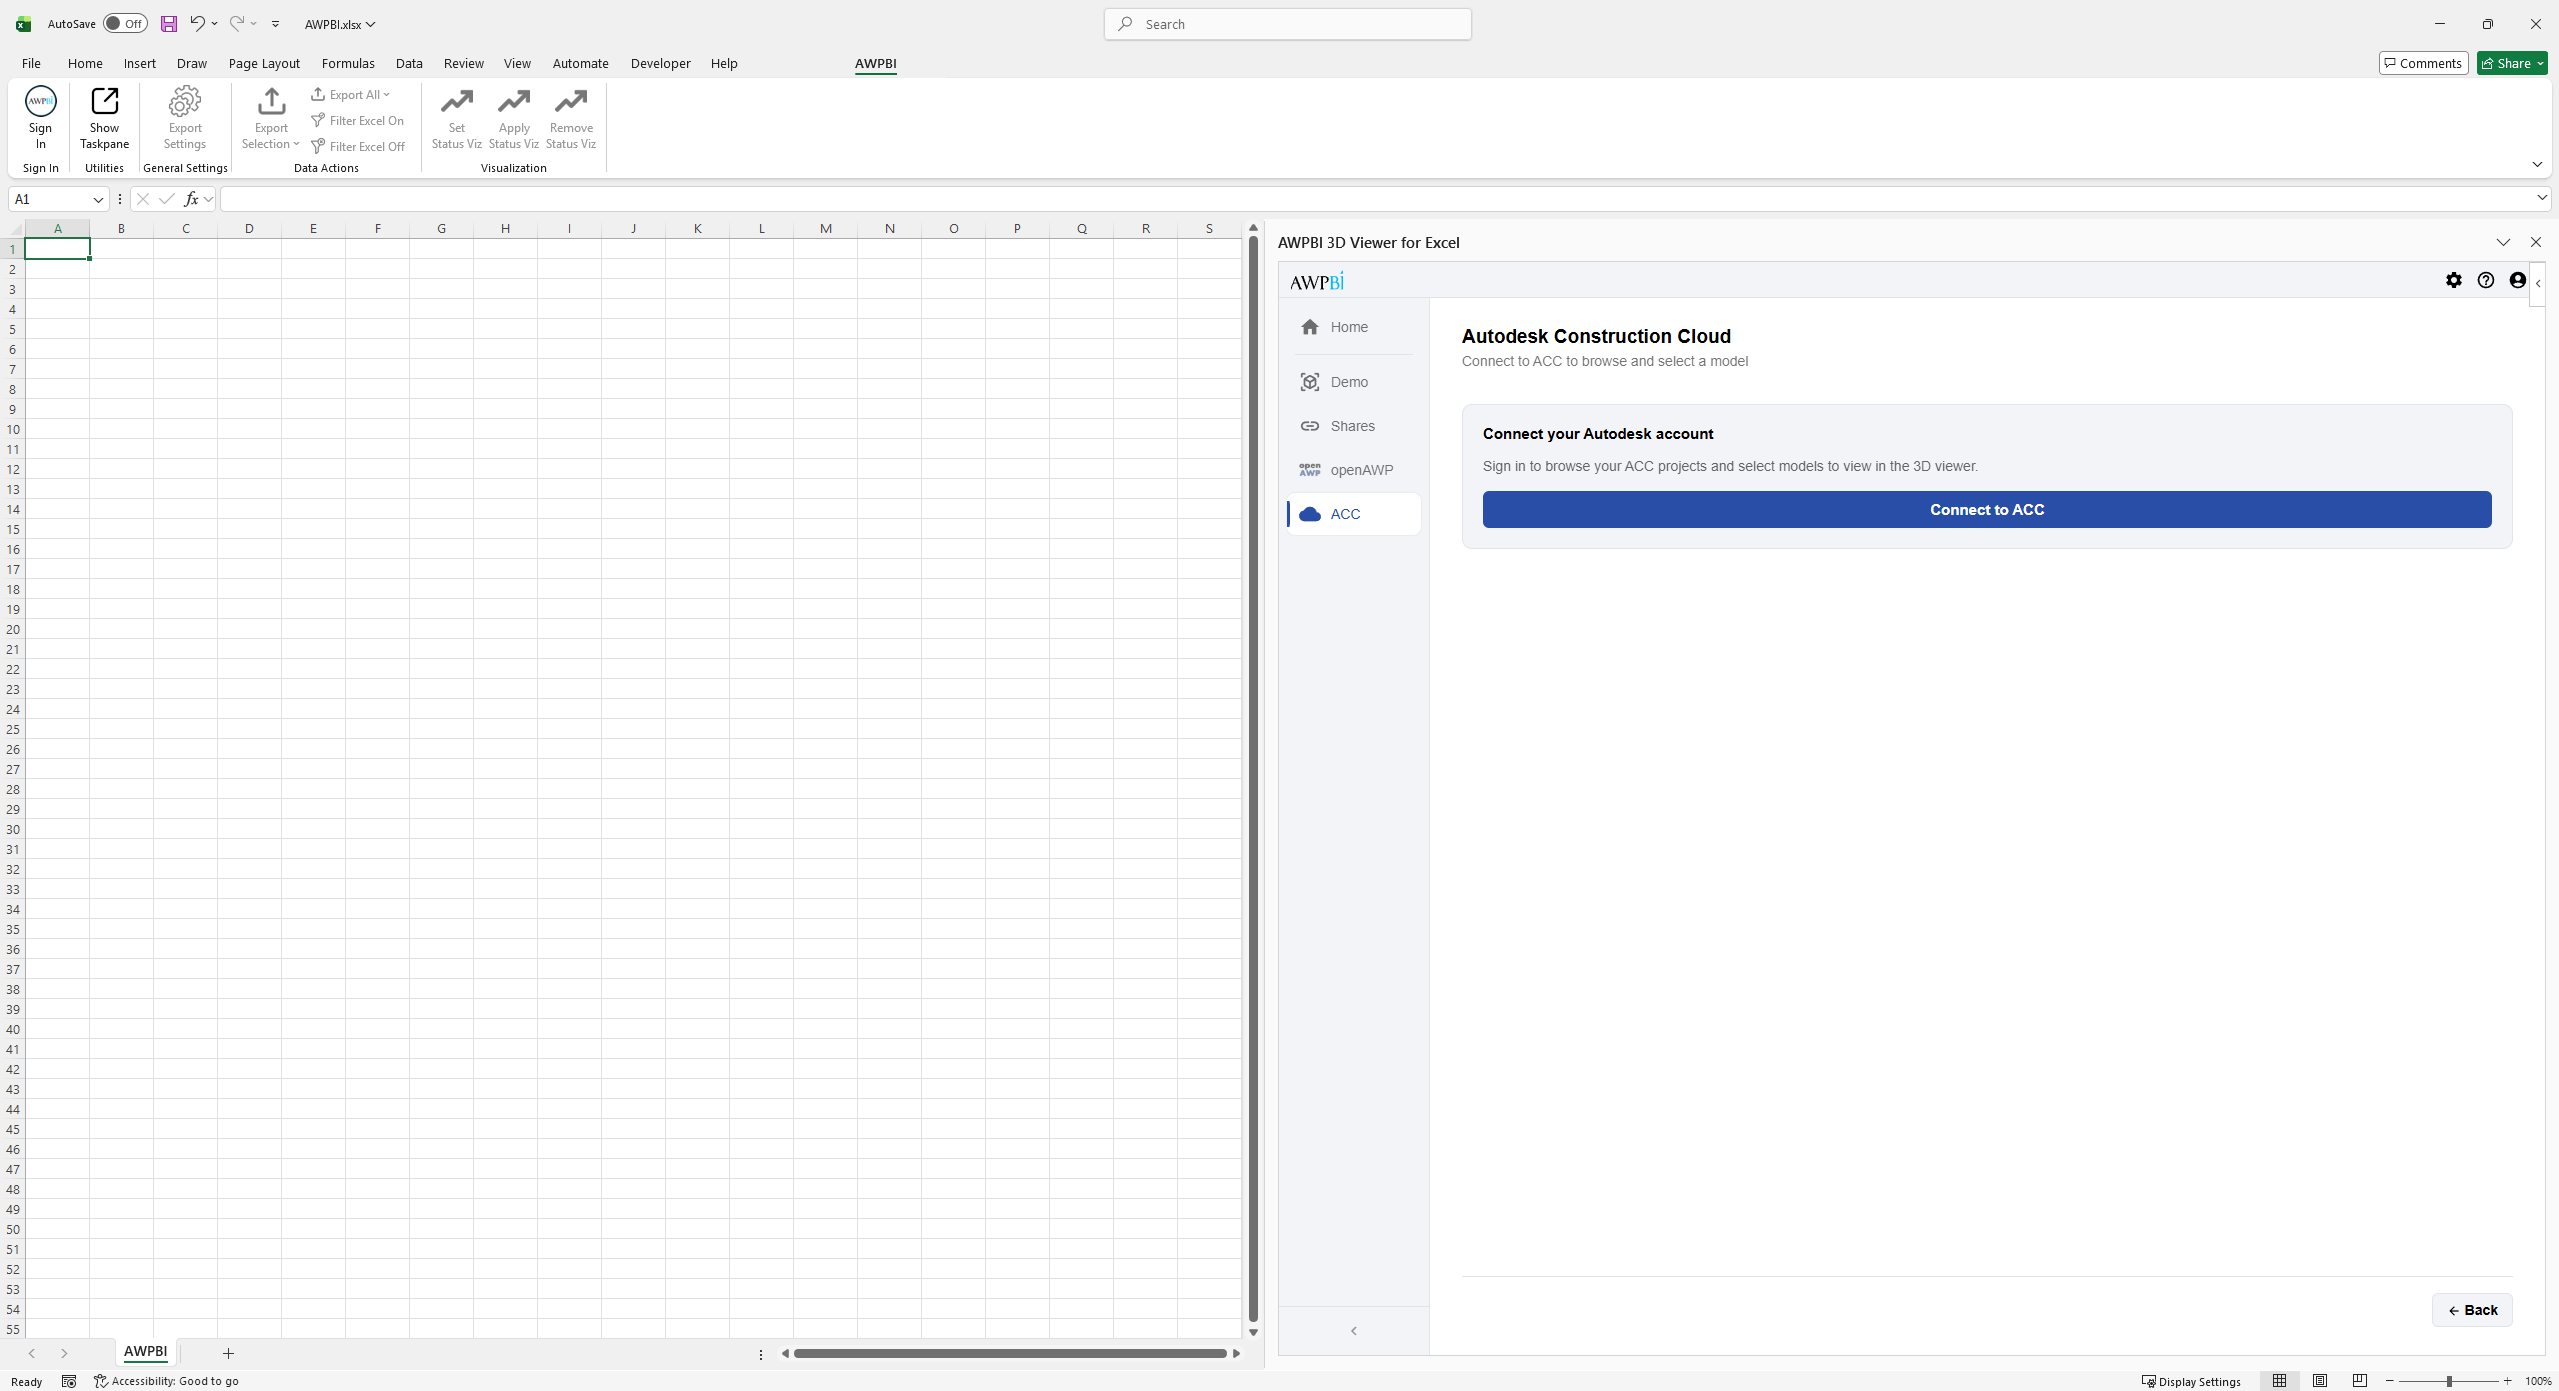Click the Share button
This screenshot has height=1391, width=2559.
coord(2512,63)
